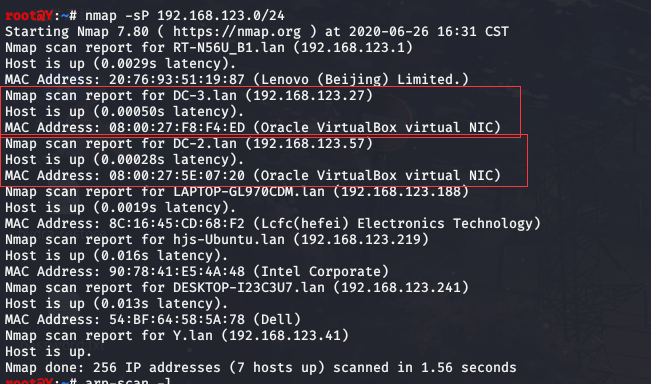Viewport: 651px width, 384px height.
Task: Click the https://nmap.org URL in output
Action: click(237, 32)
